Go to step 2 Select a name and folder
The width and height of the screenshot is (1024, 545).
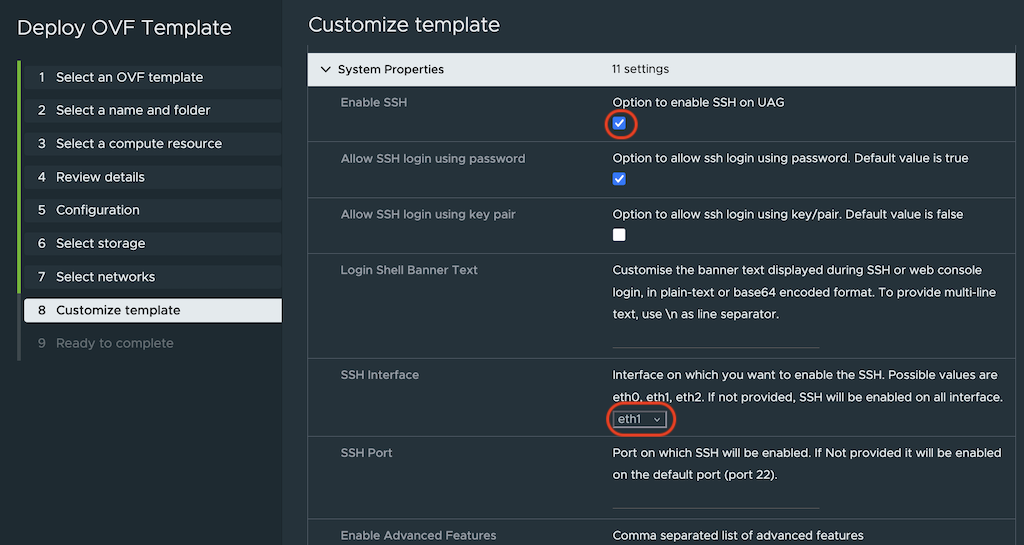[133, 110]
